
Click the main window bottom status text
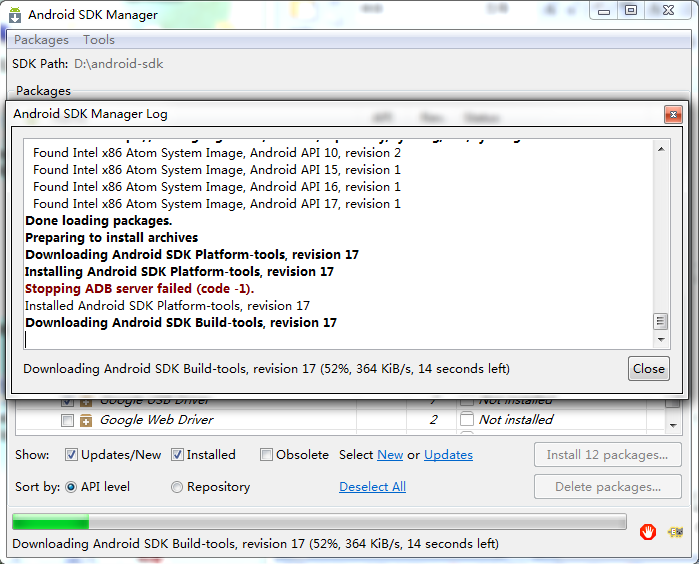pyautogui.click(x=255, y=544)
